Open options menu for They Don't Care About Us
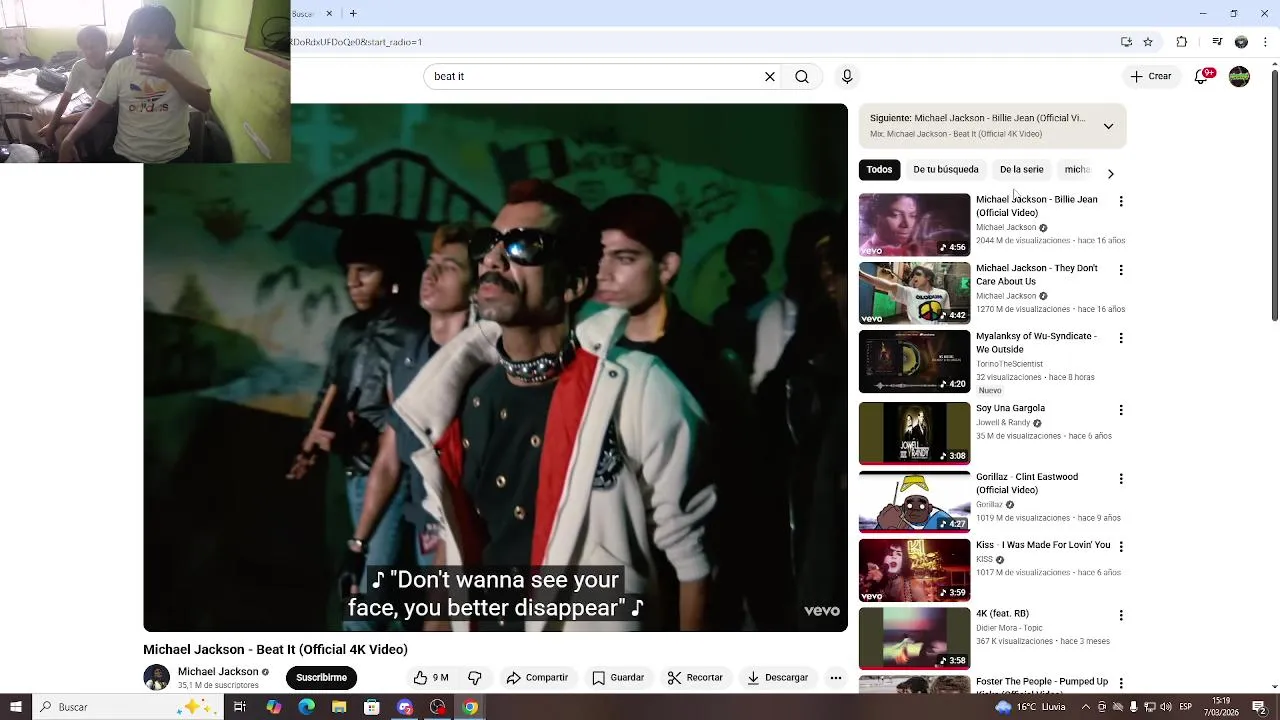Image resolution: width=1280 pixels, height=720 pixels. 1121,270
